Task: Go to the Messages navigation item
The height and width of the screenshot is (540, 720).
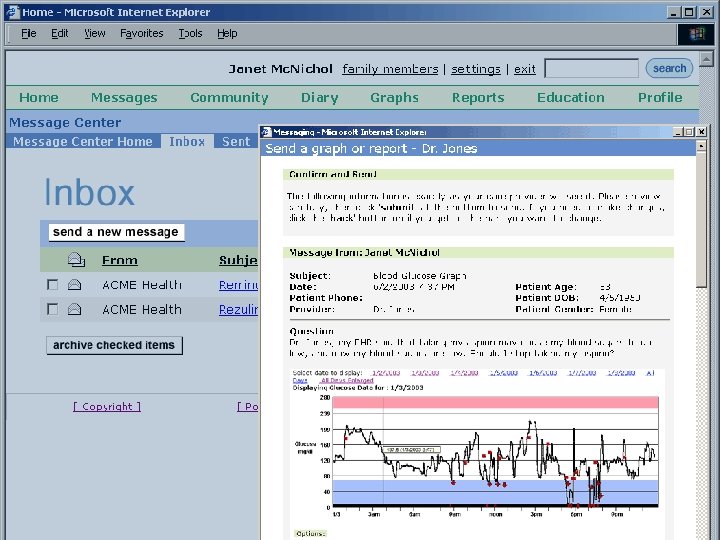Action: tap(124, 97)
